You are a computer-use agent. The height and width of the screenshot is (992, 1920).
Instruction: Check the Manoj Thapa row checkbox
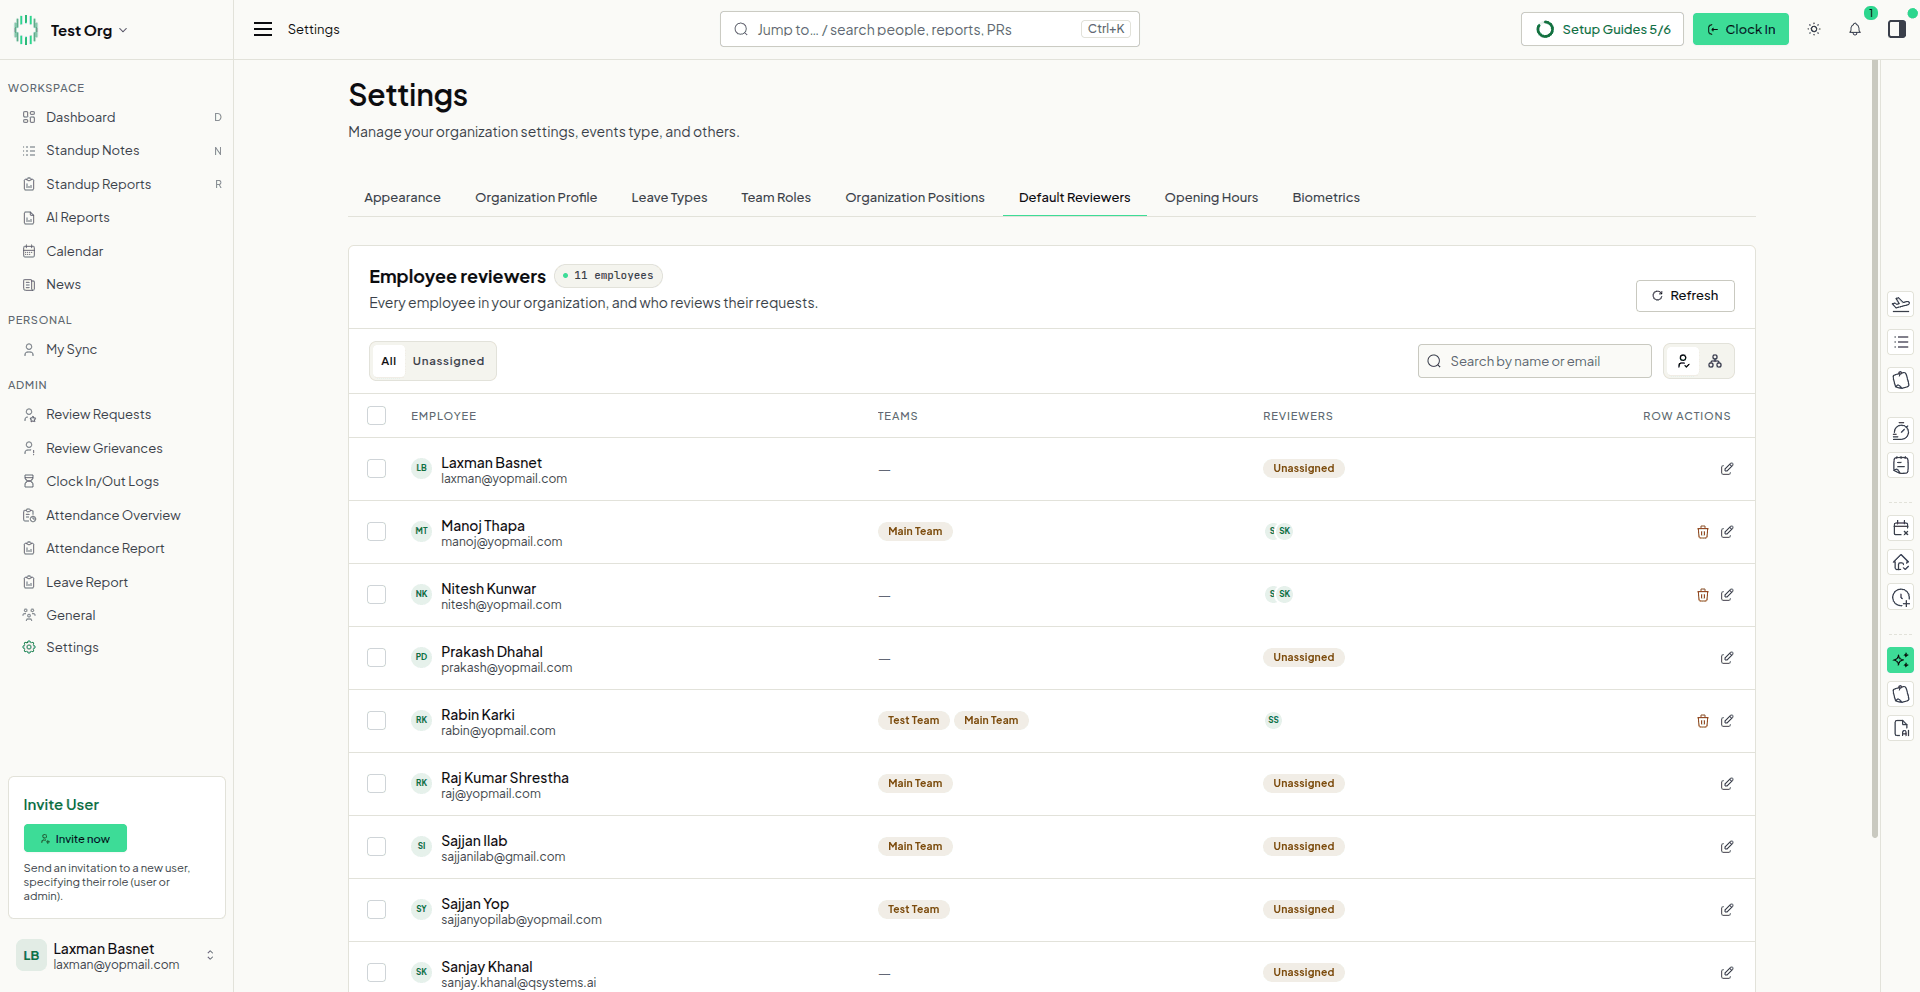click(377, 532)
